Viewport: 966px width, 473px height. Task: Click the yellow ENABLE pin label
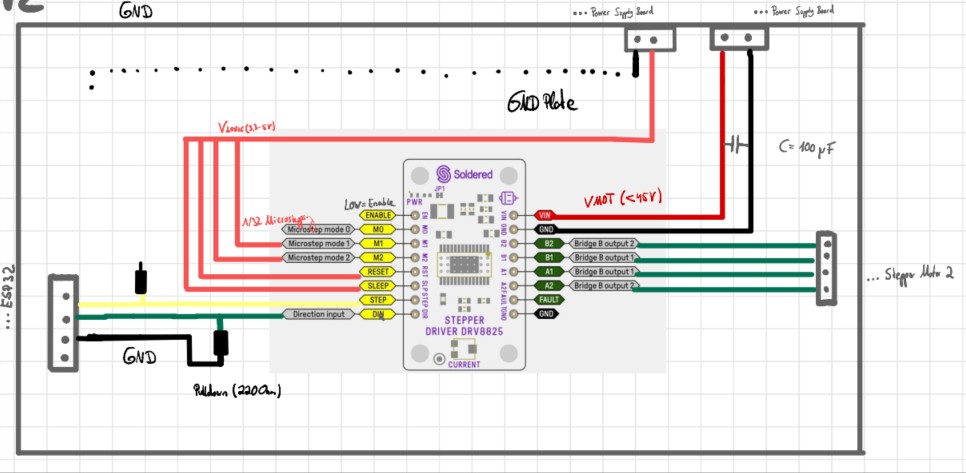point(377,216)
